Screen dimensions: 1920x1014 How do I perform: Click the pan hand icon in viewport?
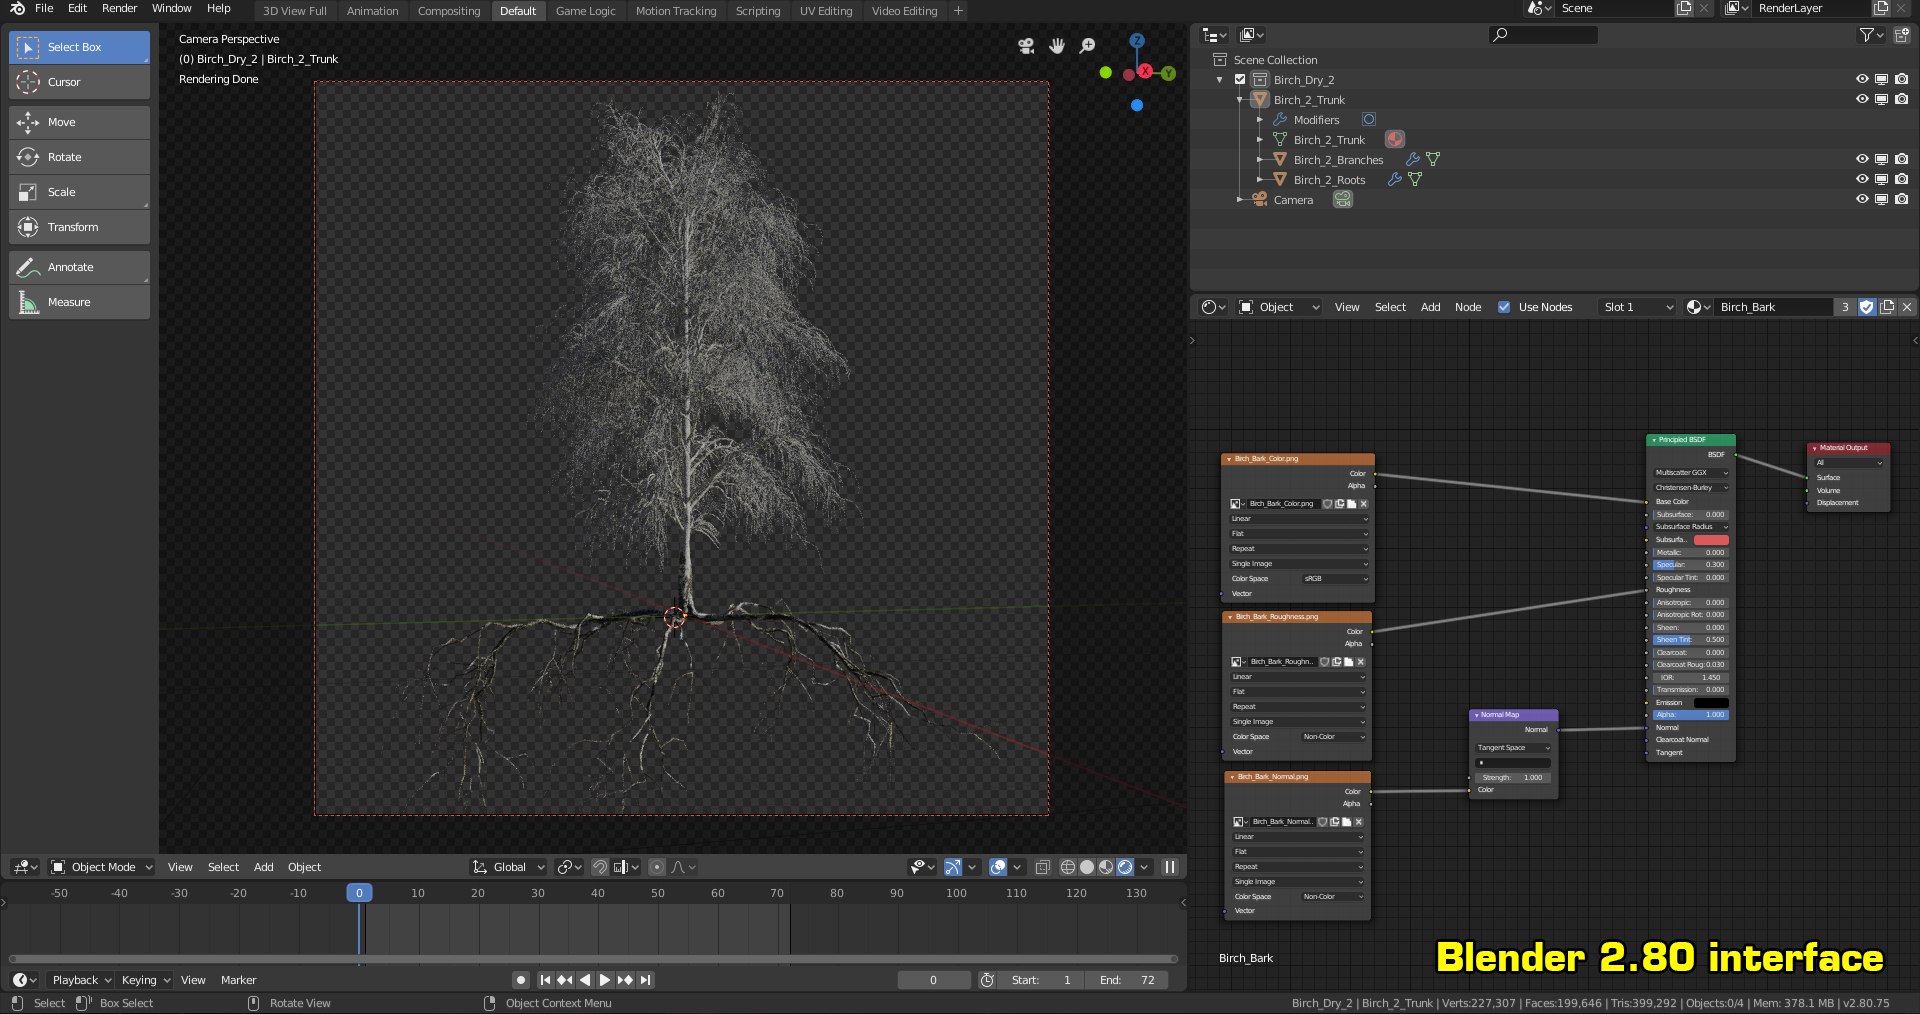pyautogui.click(x=1057, y=46)
